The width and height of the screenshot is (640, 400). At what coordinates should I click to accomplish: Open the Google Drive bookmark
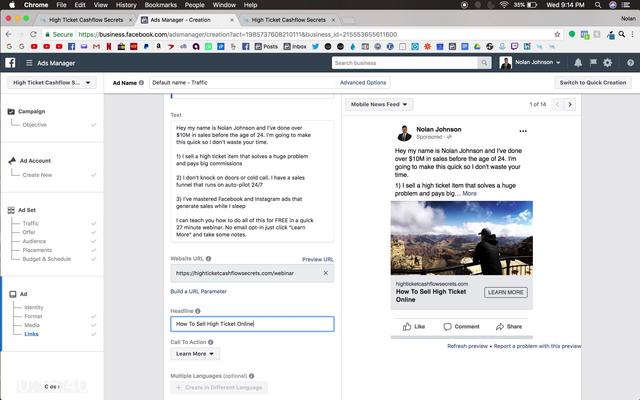(477, 47)
